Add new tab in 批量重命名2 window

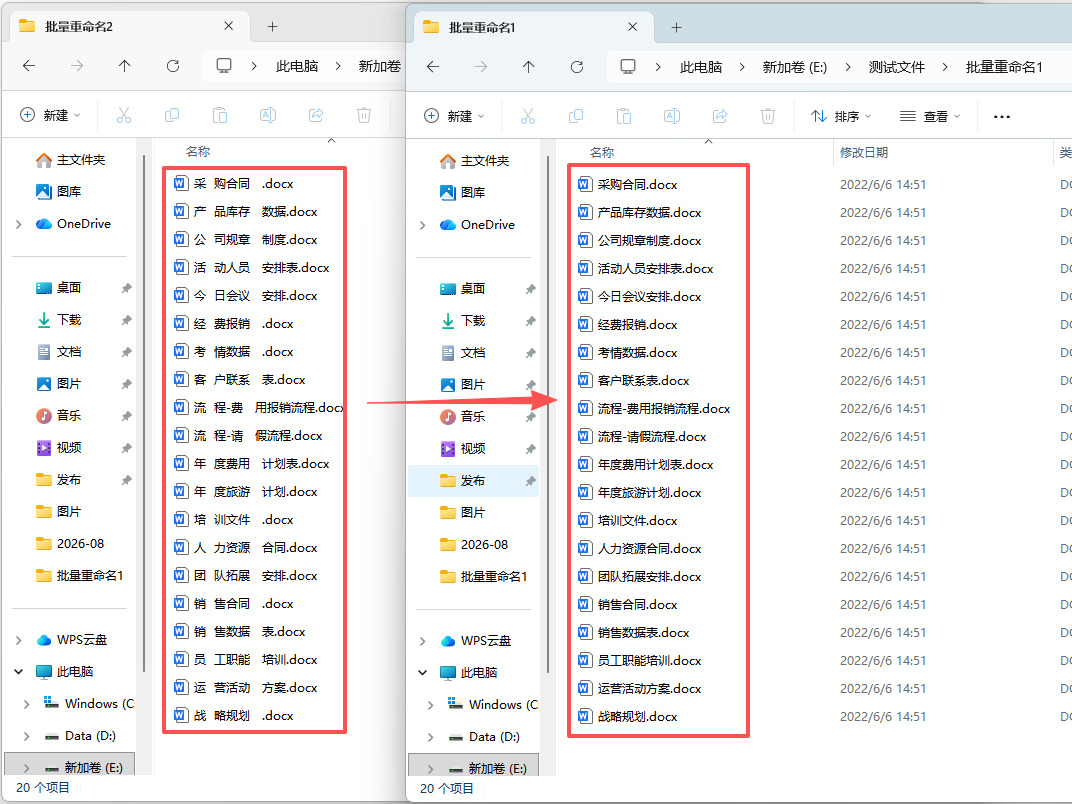(x=272, y=27)
